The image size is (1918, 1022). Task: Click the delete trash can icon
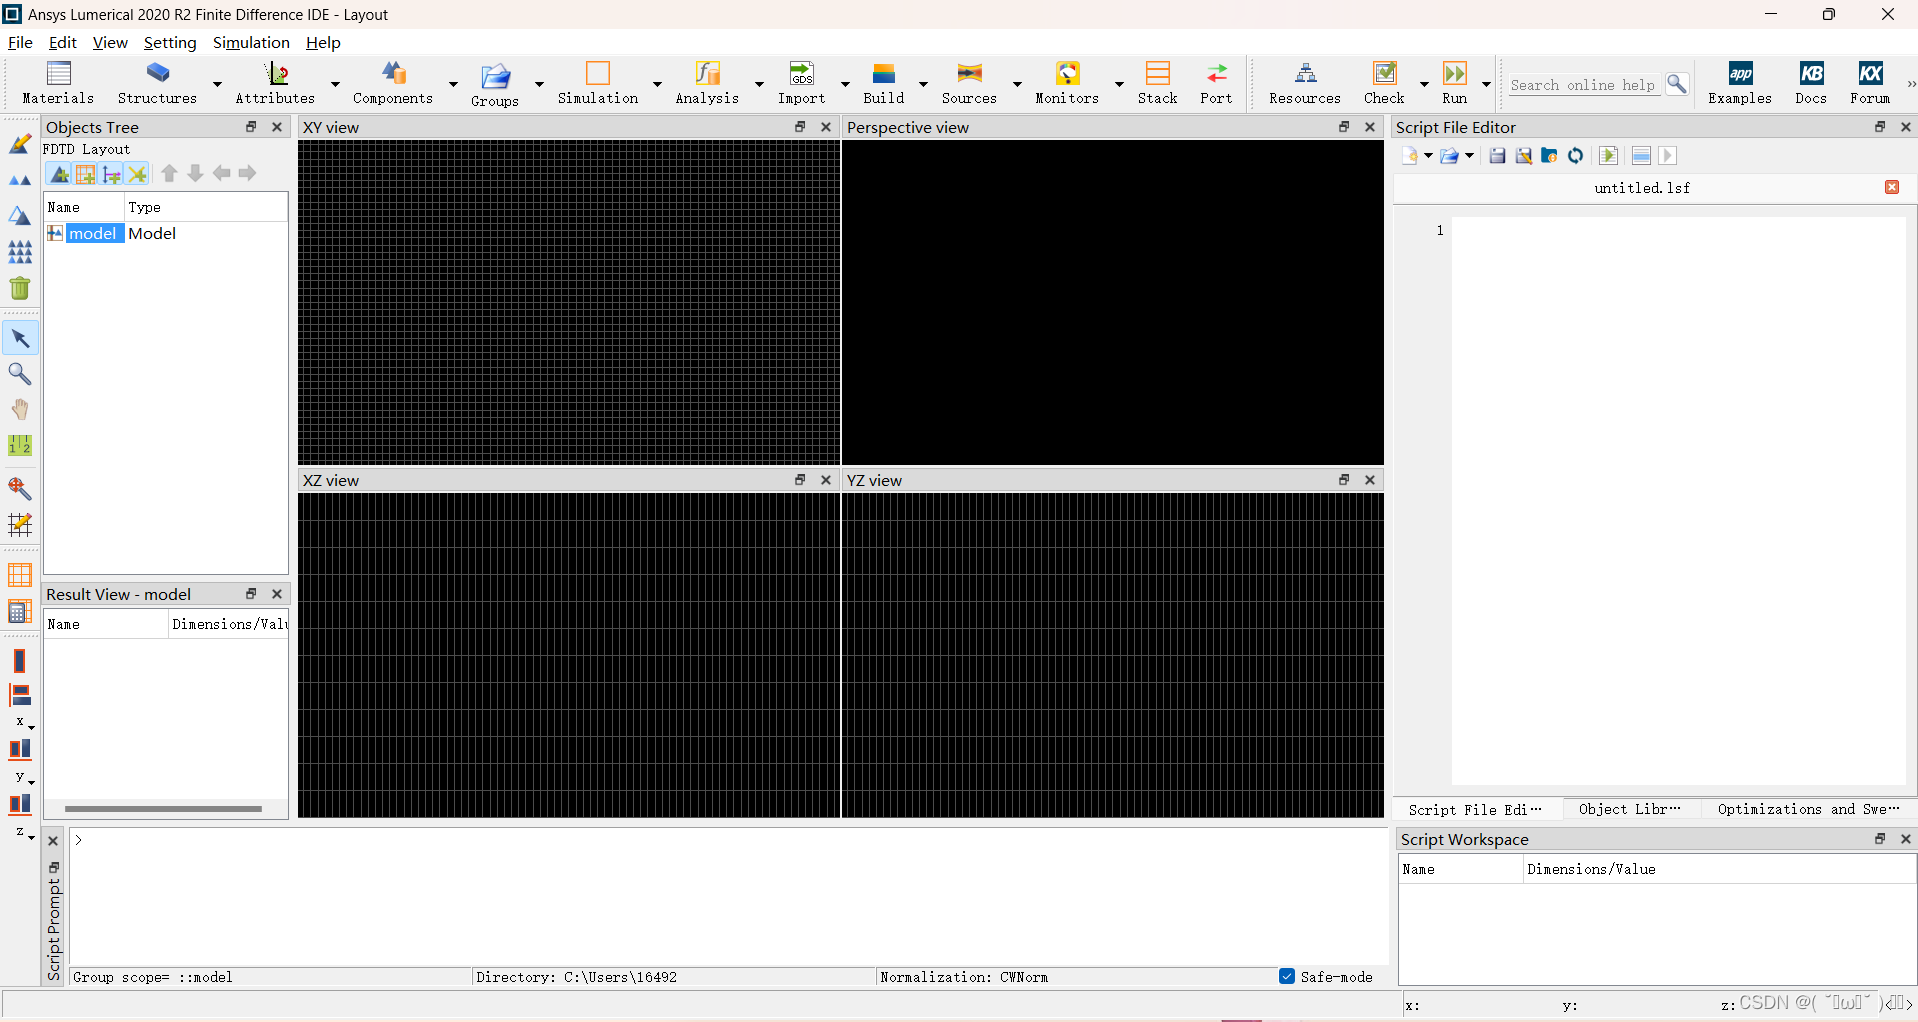[20, 288]
